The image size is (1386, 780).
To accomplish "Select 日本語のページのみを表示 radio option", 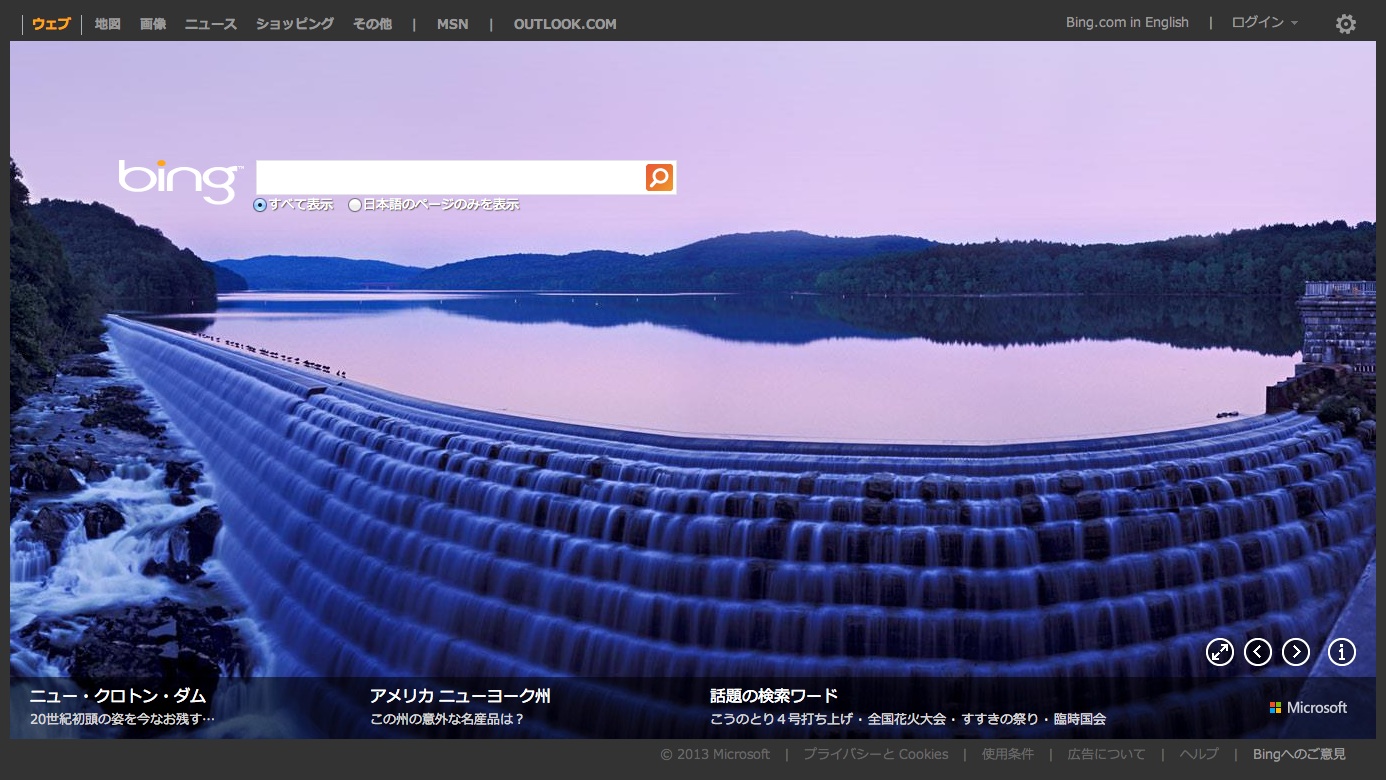I will [x=355, y=205].
